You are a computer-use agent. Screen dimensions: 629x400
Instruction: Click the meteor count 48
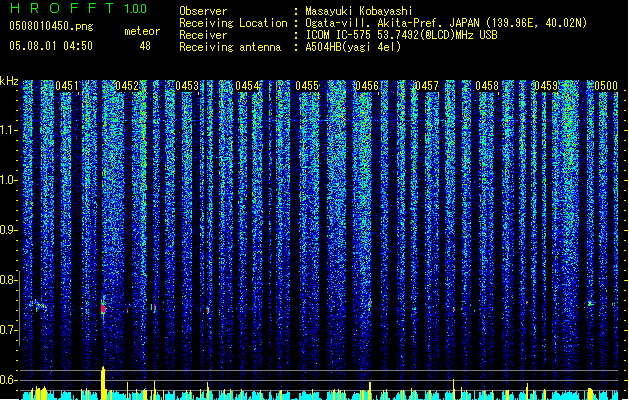pyautogui.click(x=145, y=46)
